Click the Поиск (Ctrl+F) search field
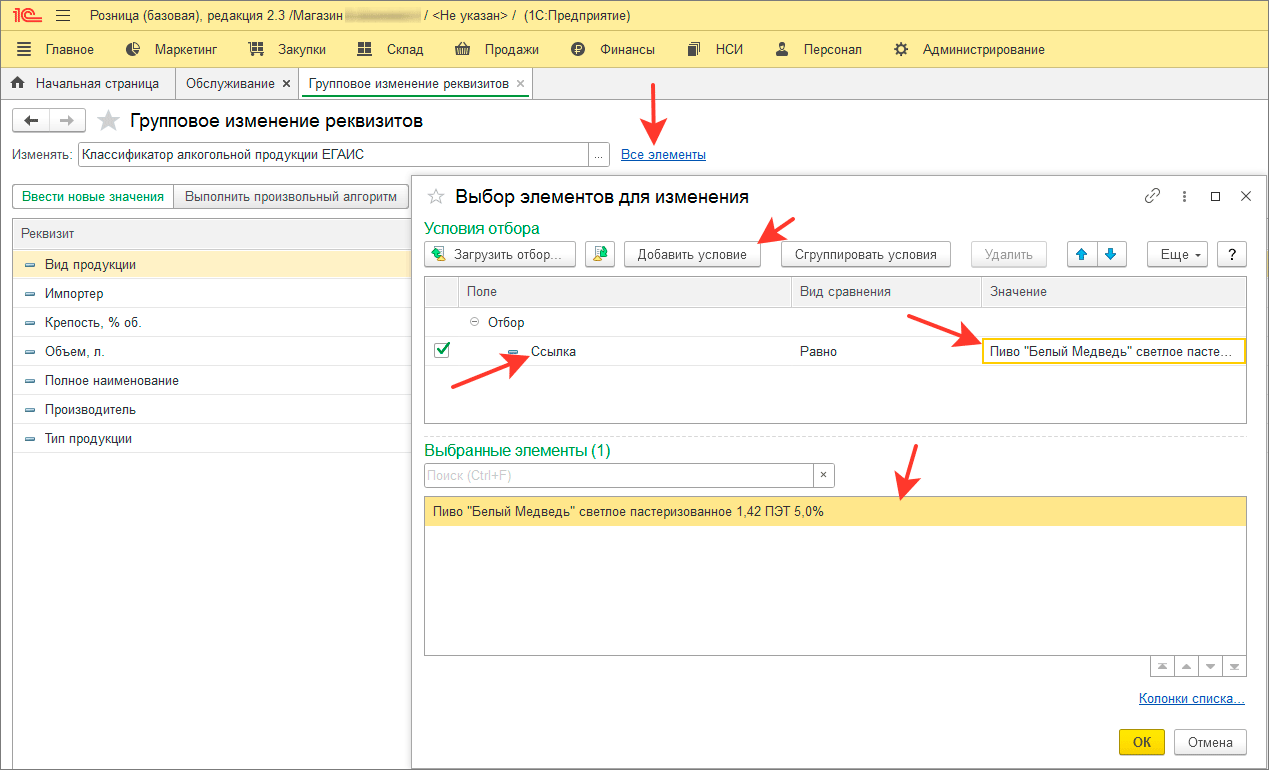Screen dimensions: 1269x770 click(619, 475)
